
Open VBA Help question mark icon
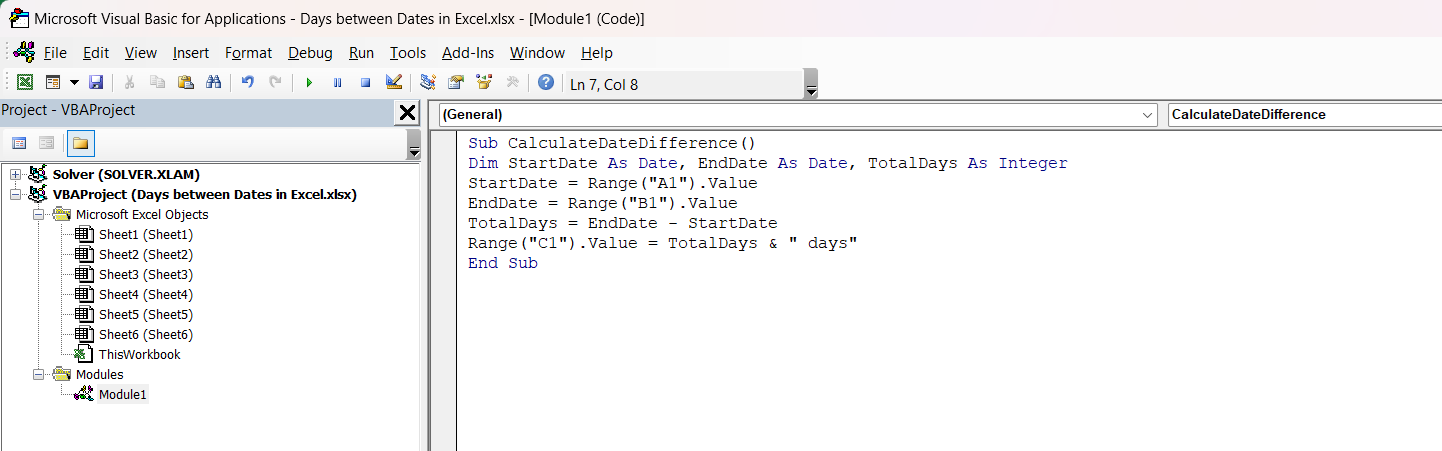click(546, 83)
